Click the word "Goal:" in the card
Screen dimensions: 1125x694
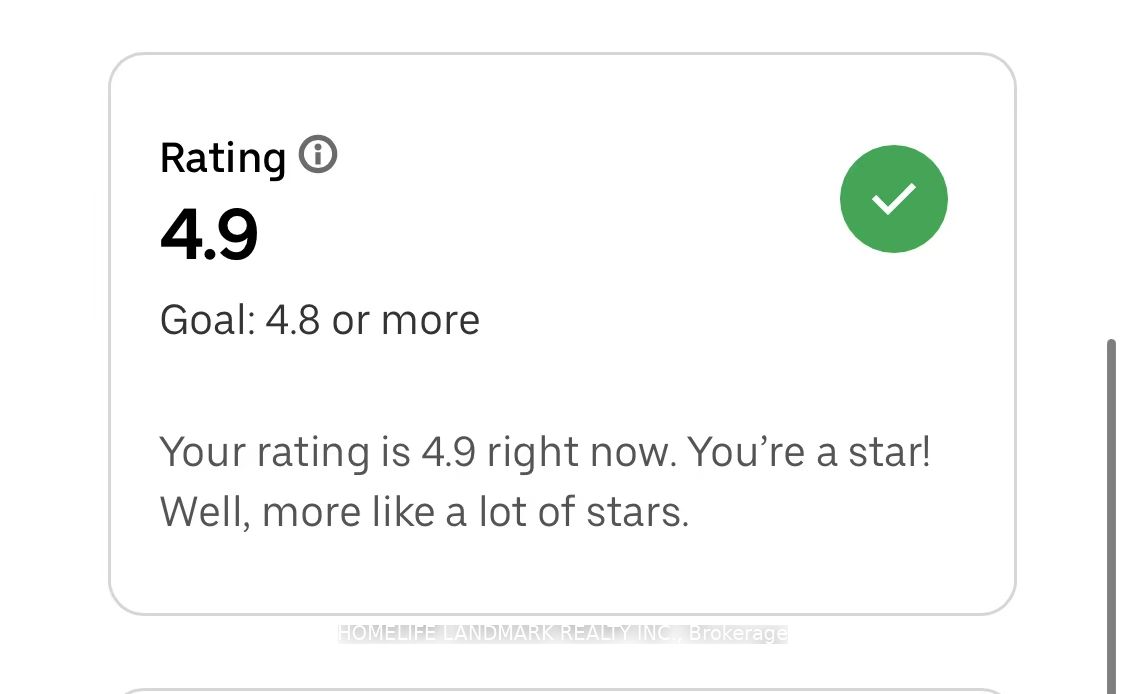point(207,320)
